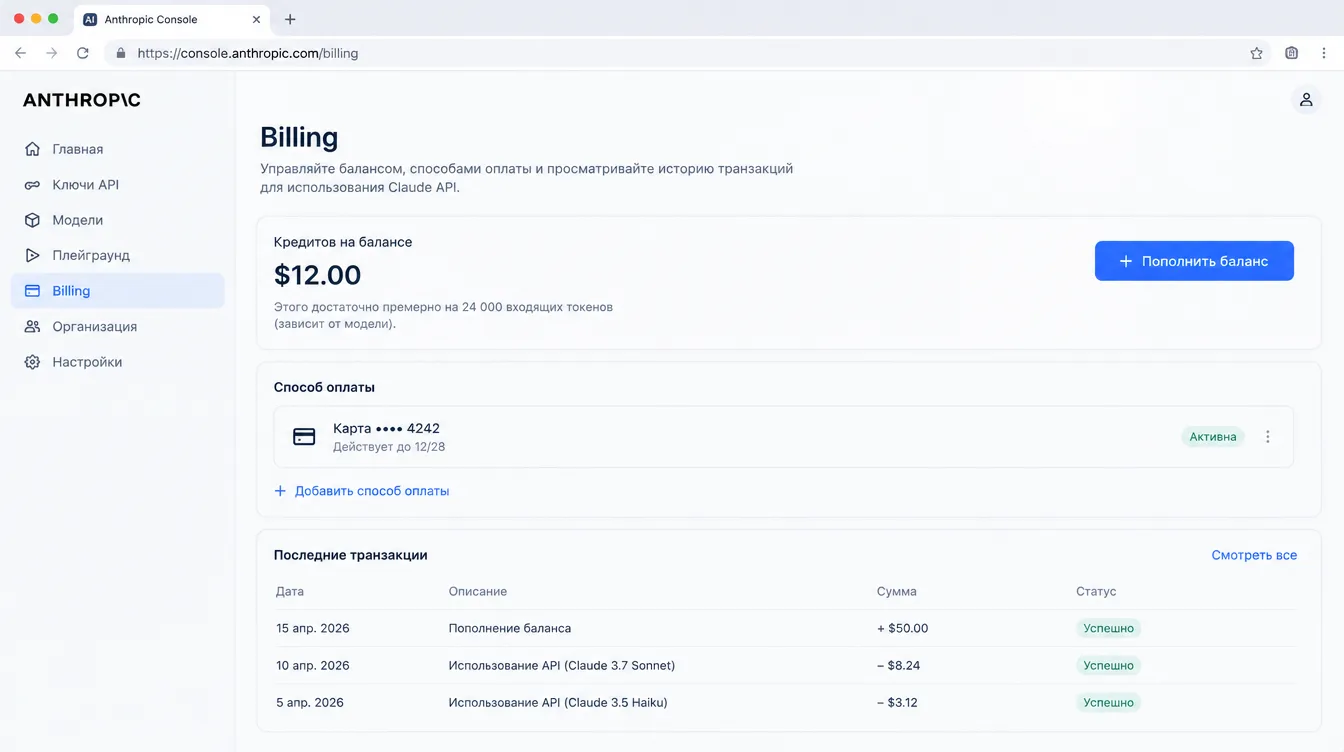Open Модели in the sidebar
Screen dimensions: 1344x752
click(118, 220)
